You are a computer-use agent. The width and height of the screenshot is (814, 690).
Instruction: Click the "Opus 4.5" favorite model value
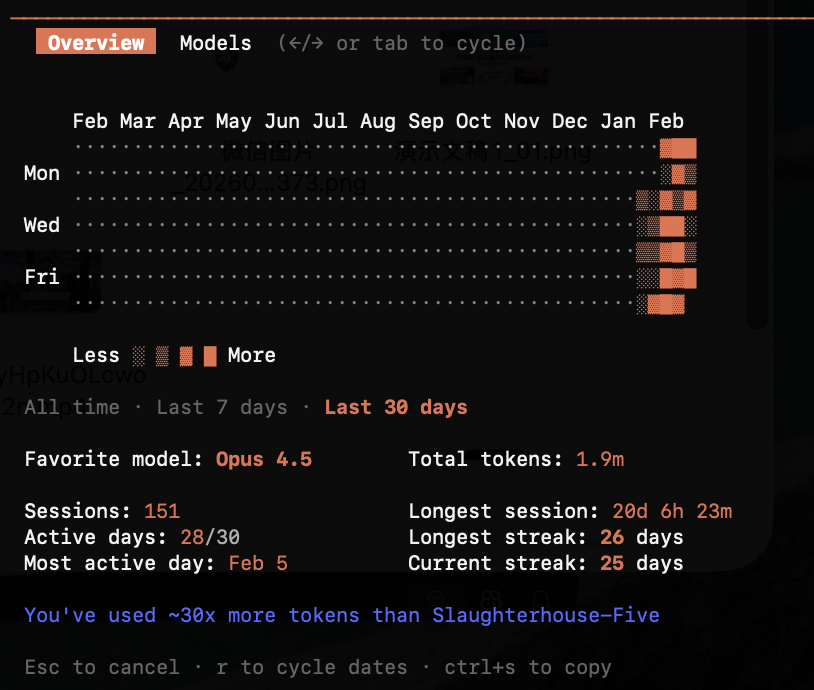264,459
